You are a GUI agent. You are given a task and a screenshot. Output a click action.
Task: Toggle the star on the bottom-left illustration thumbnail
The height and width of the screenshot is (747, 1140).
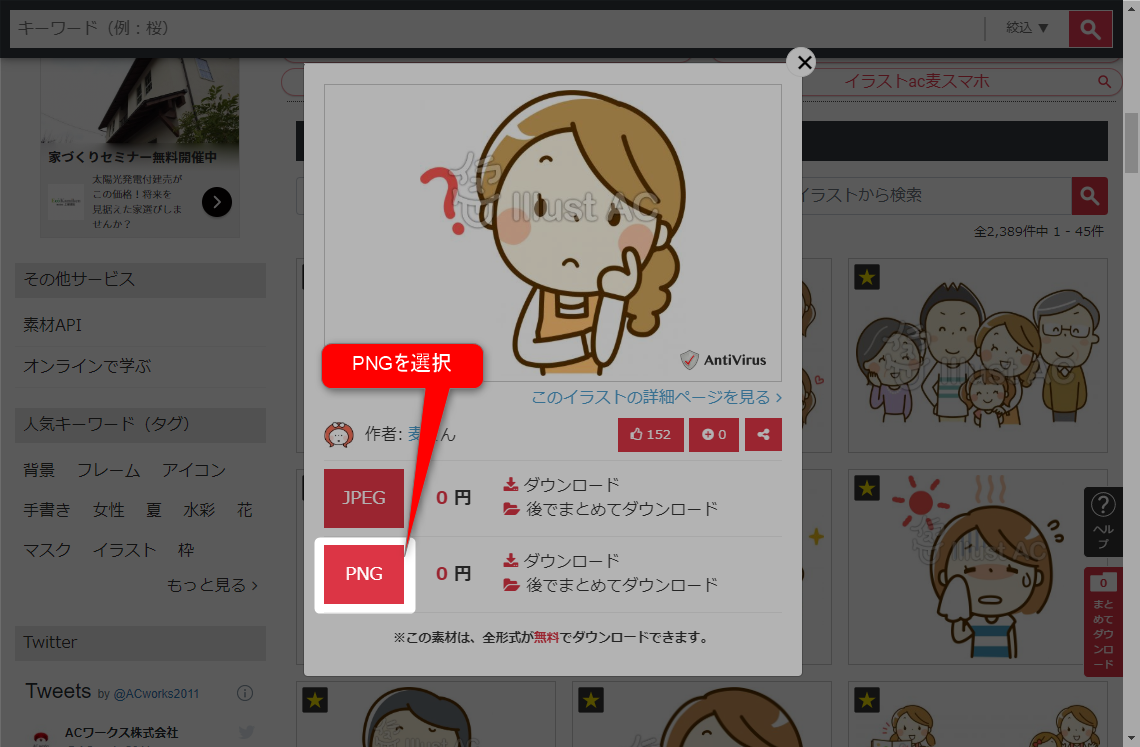[x=315, y=701]
